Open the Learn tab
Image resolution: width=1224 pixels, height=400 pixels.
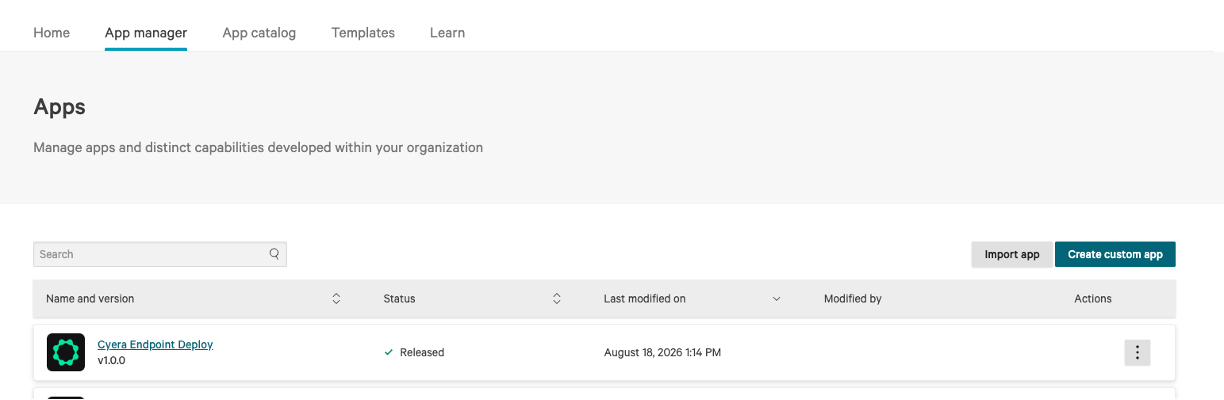click(447, 33)
